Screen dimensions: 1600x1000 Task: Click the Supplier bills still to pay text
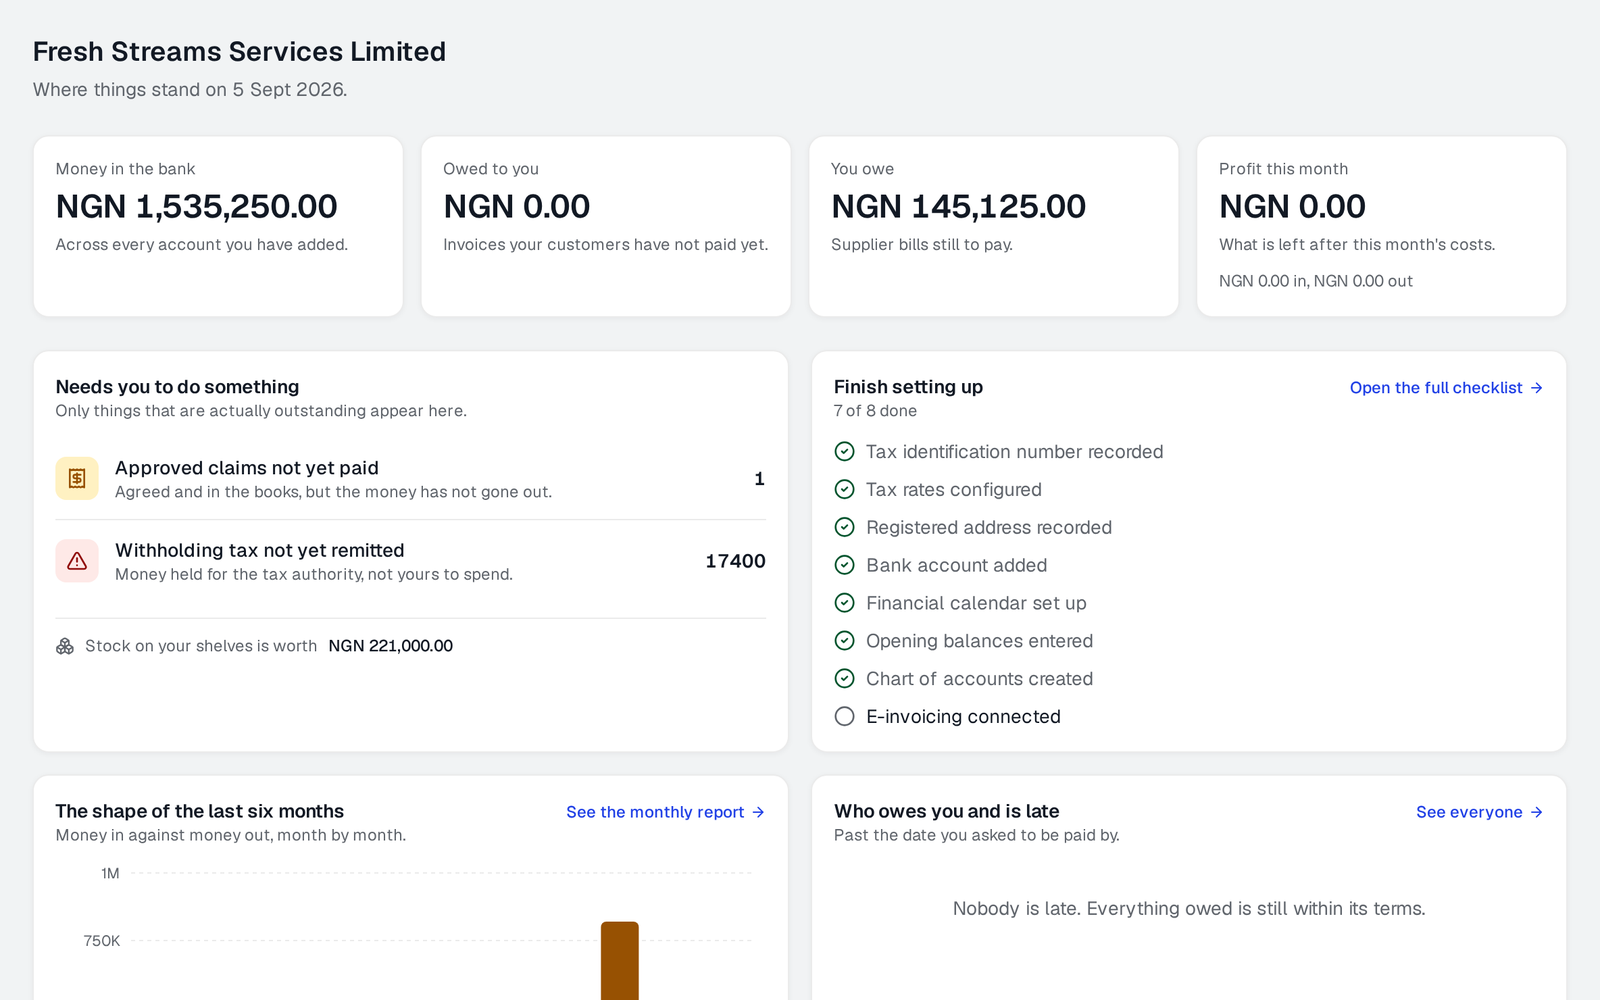[x=922, y=245]
